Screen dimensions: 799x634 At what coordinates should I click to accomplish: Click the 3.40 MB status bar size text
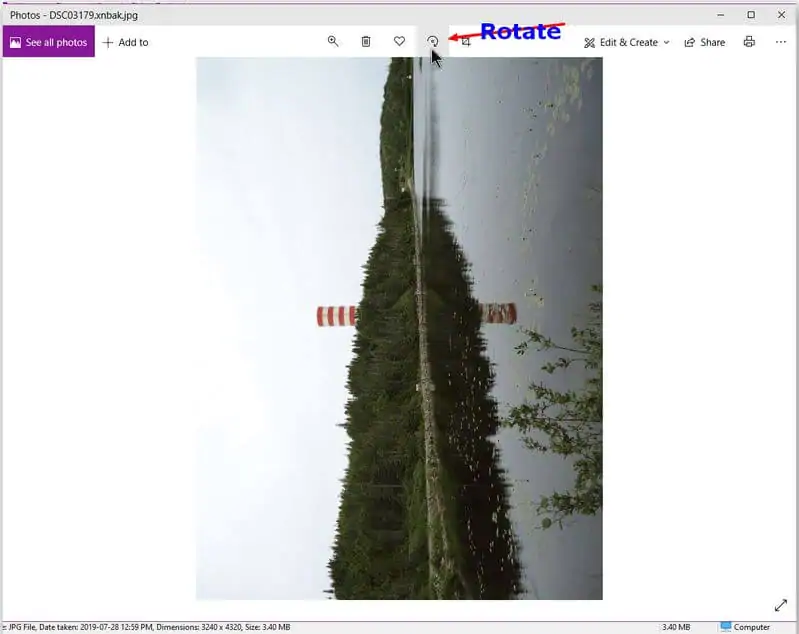coord(676,627)
